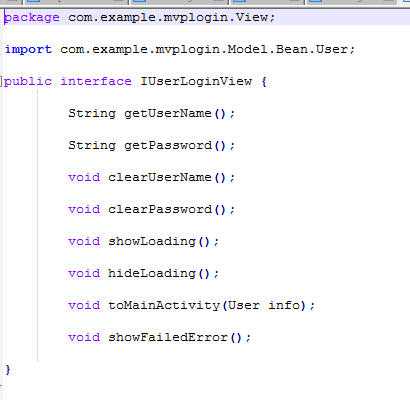Viewport: 410px width, 400px height.
Task: Click the import keyword
Action: [x=29, y=49]
